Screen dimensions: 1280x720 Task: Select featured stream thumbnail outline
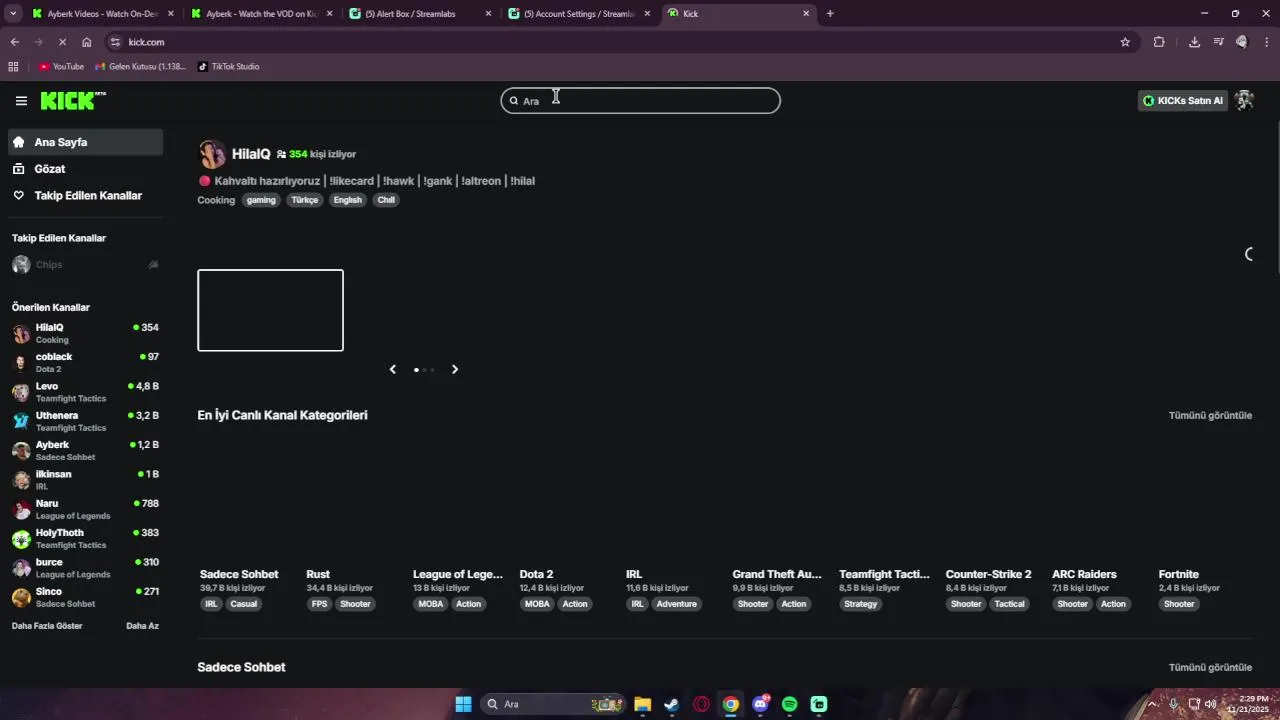click(270, 310)
